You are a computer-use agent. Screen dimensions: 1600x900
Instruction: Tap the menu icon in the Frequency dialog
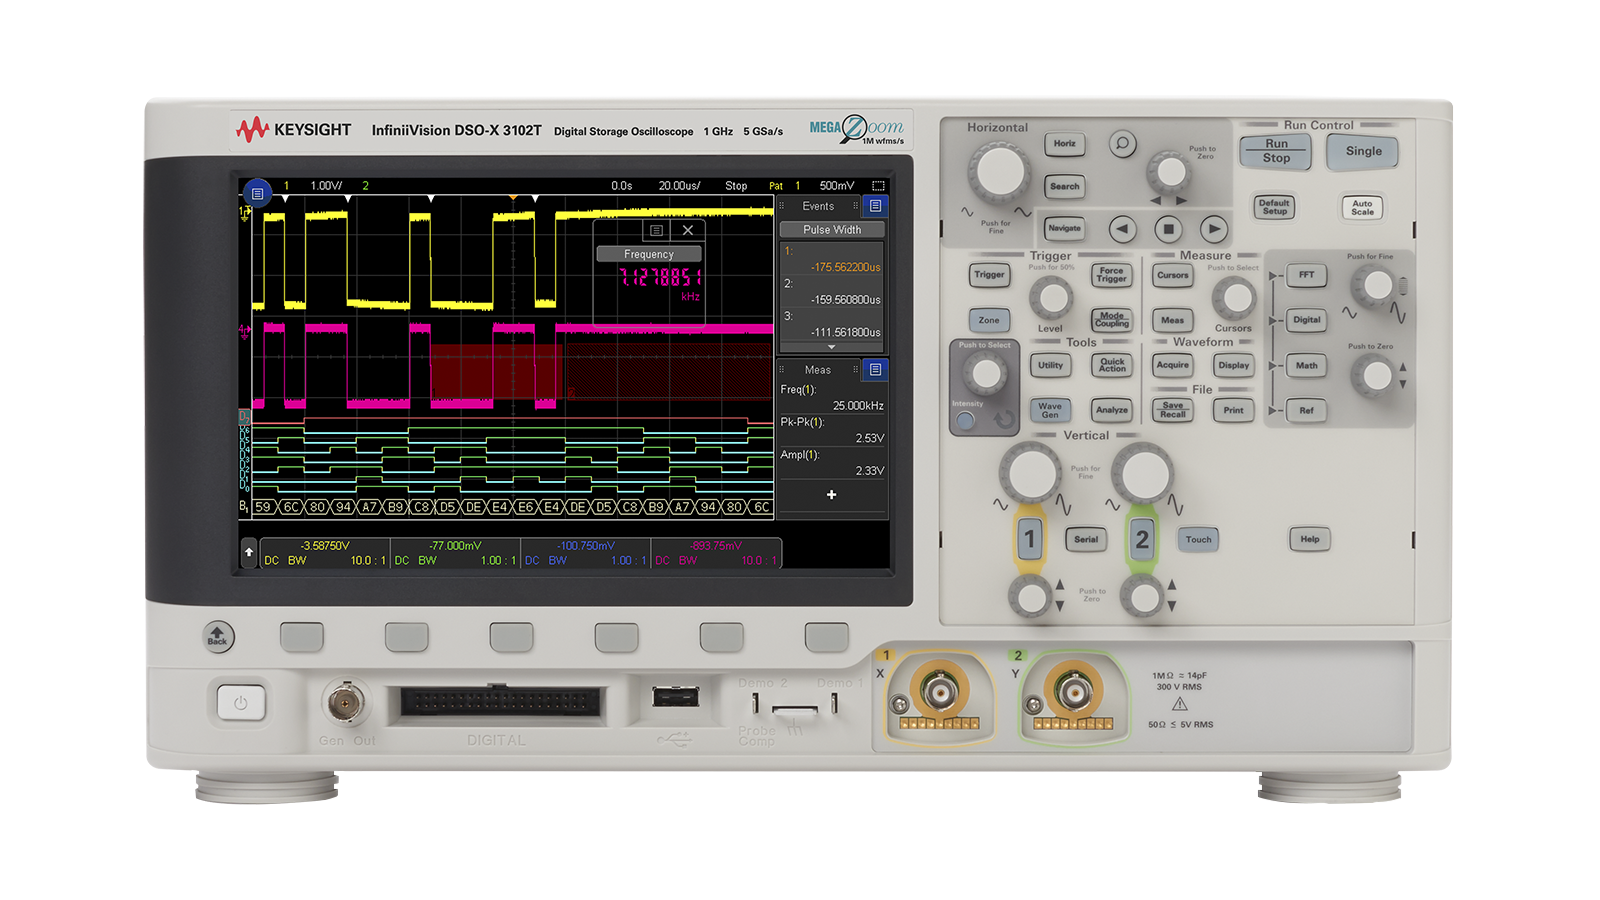coord(656,230)
